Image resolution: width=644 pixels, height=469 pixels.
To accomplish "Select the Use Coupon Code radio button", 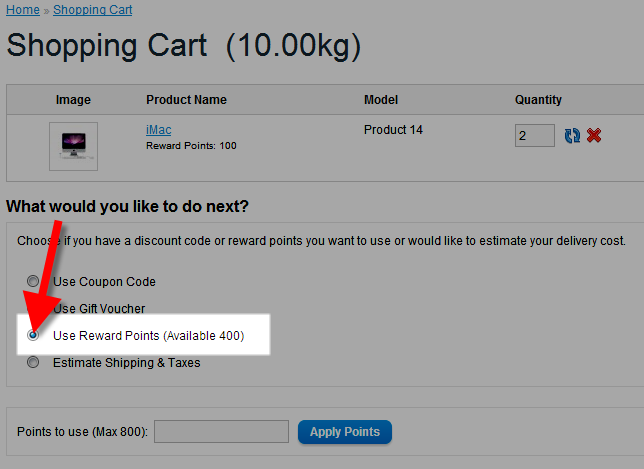I will point(34,282).
